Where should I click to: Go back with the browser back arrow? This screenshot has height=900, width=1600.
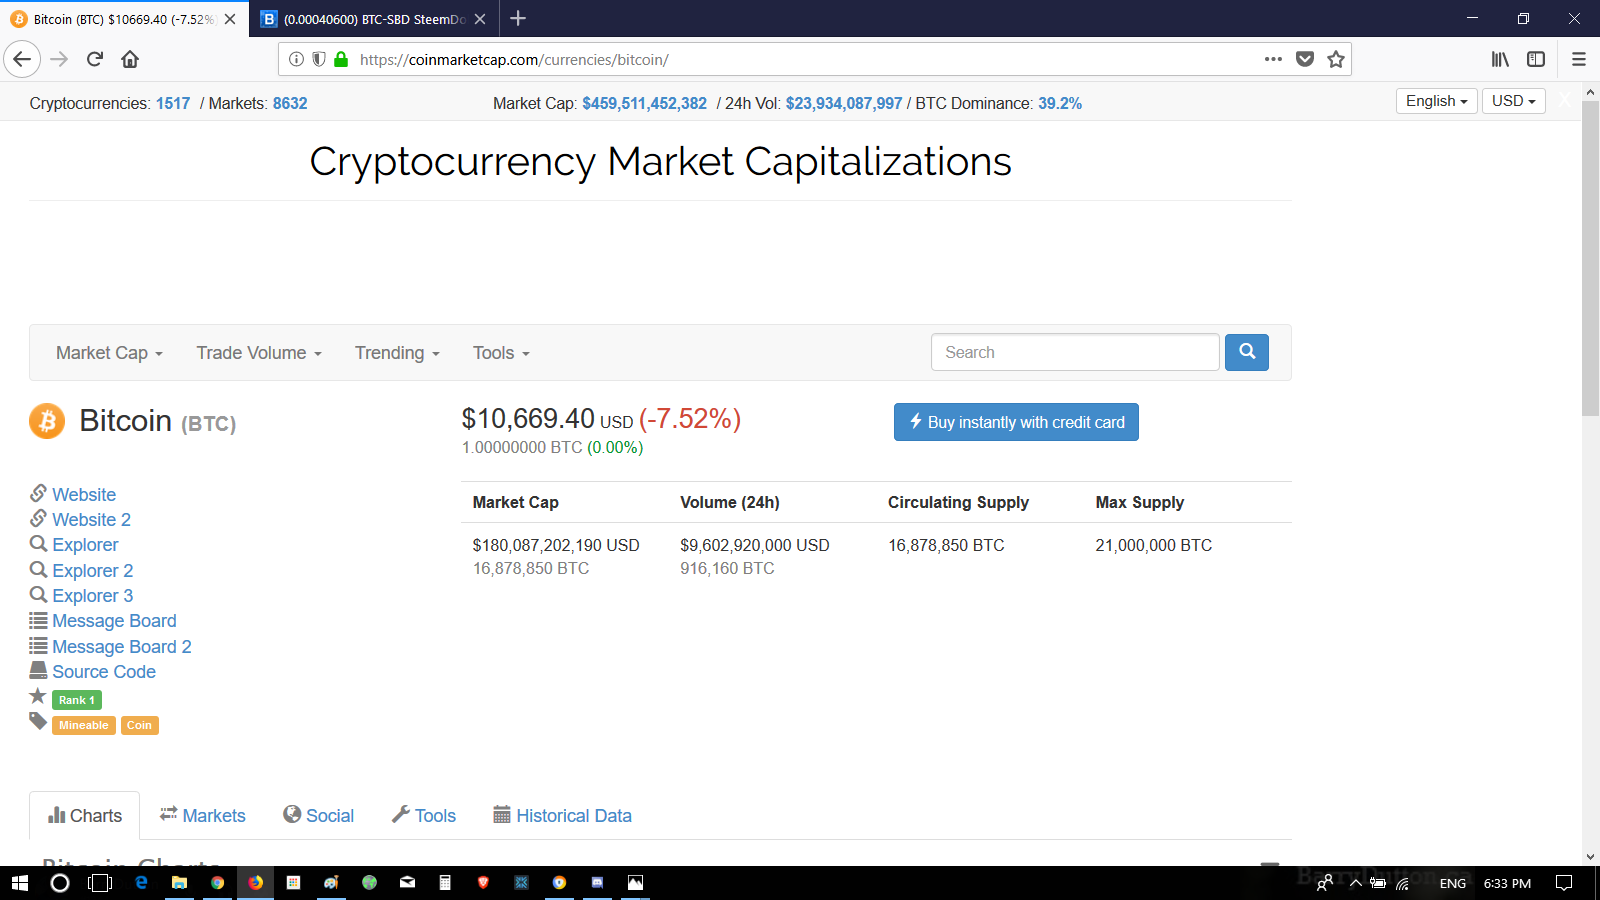click(22, 59)
